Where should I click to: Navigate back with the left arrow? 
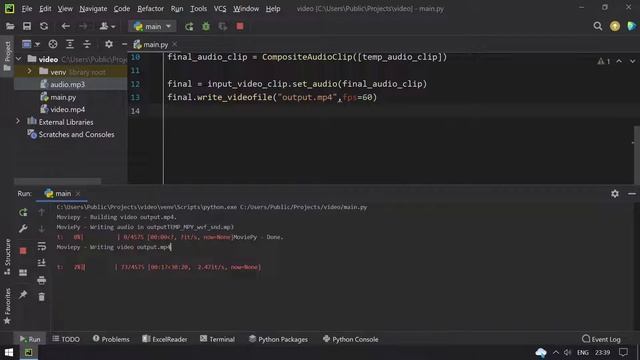click(x=65, y=27)
